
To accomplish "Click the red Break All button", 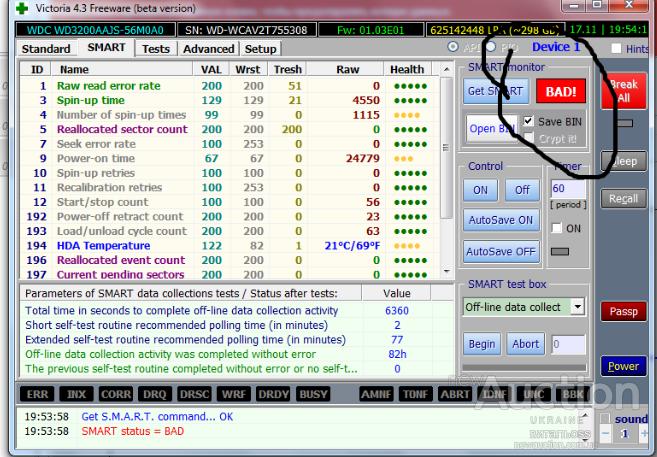I will click(x=623, y=91).
